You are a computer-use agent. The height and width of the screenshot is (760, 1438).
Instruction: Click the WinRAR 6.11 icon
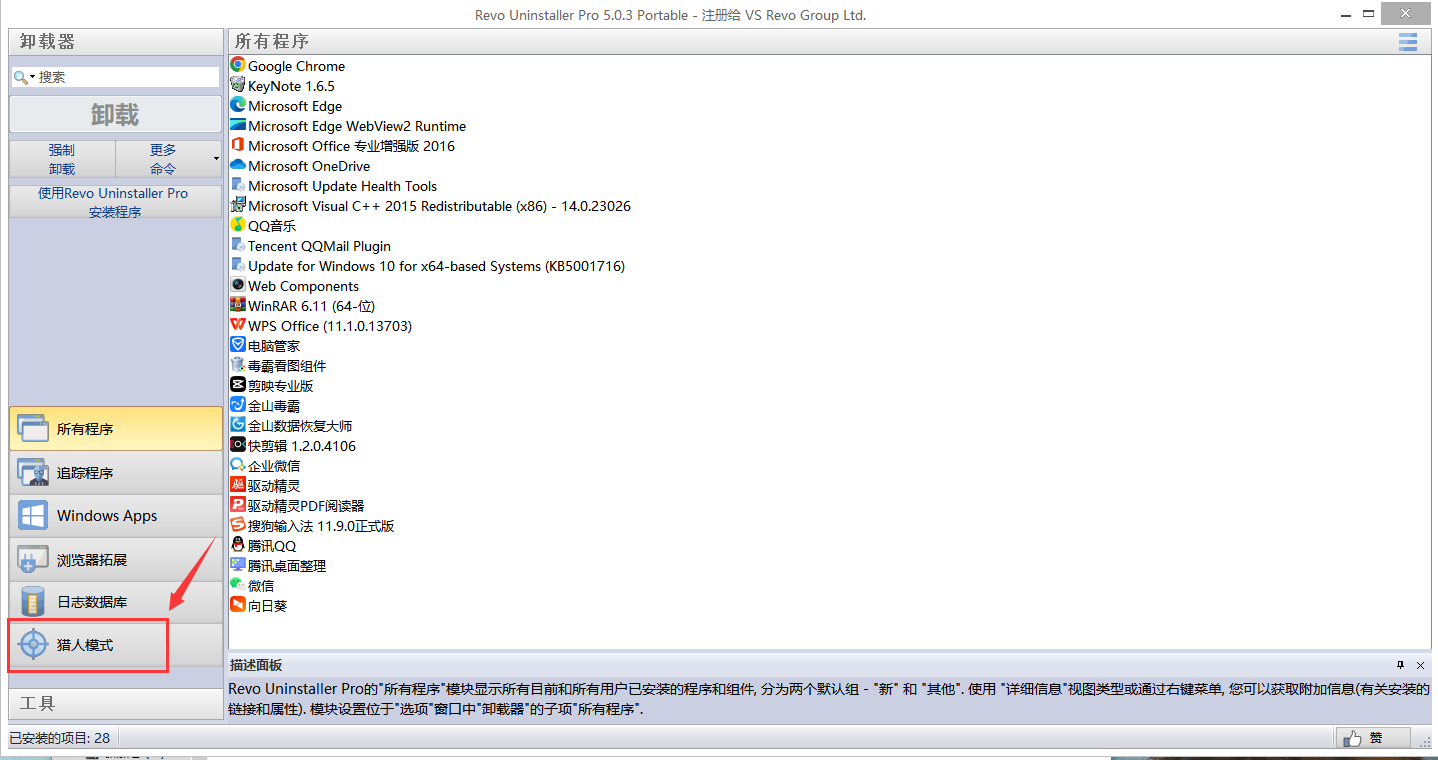238,305
